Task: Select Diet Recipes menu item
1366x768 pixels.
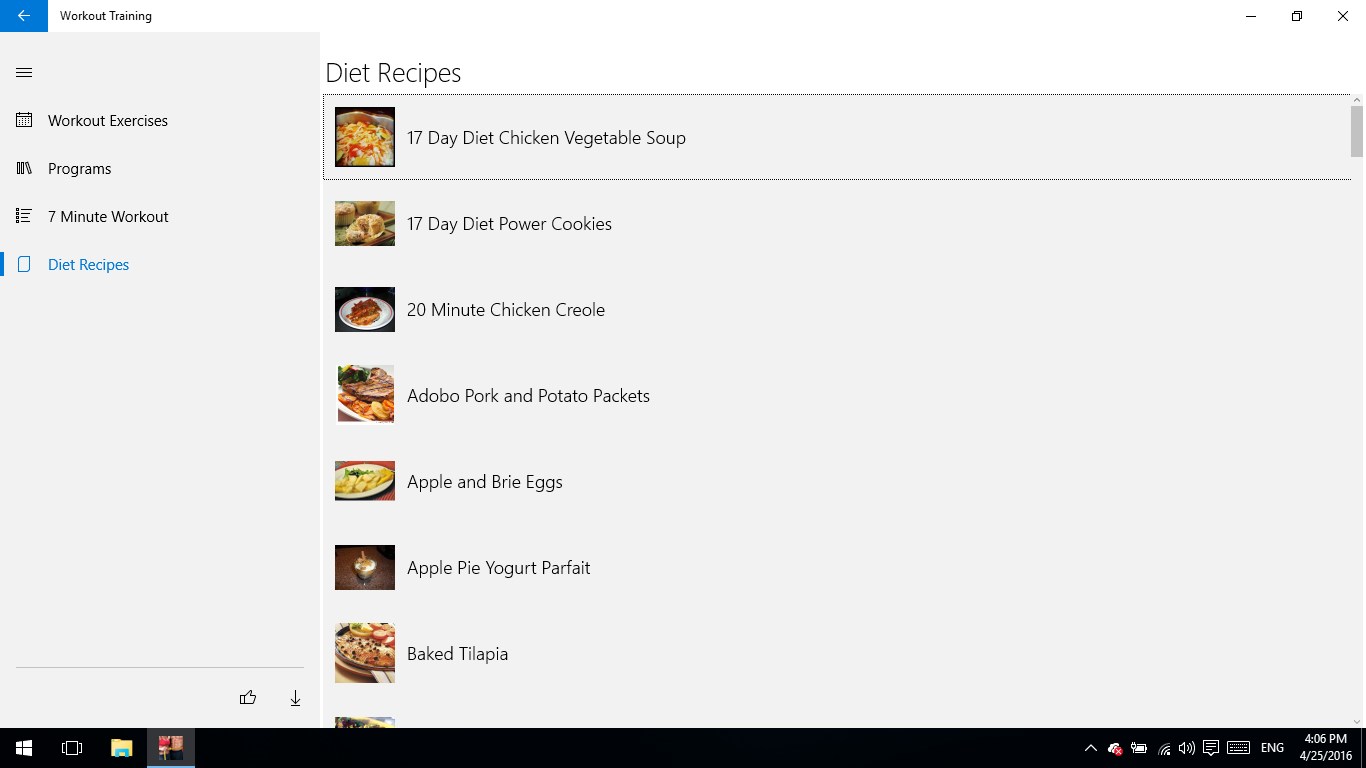Action: 88,264
